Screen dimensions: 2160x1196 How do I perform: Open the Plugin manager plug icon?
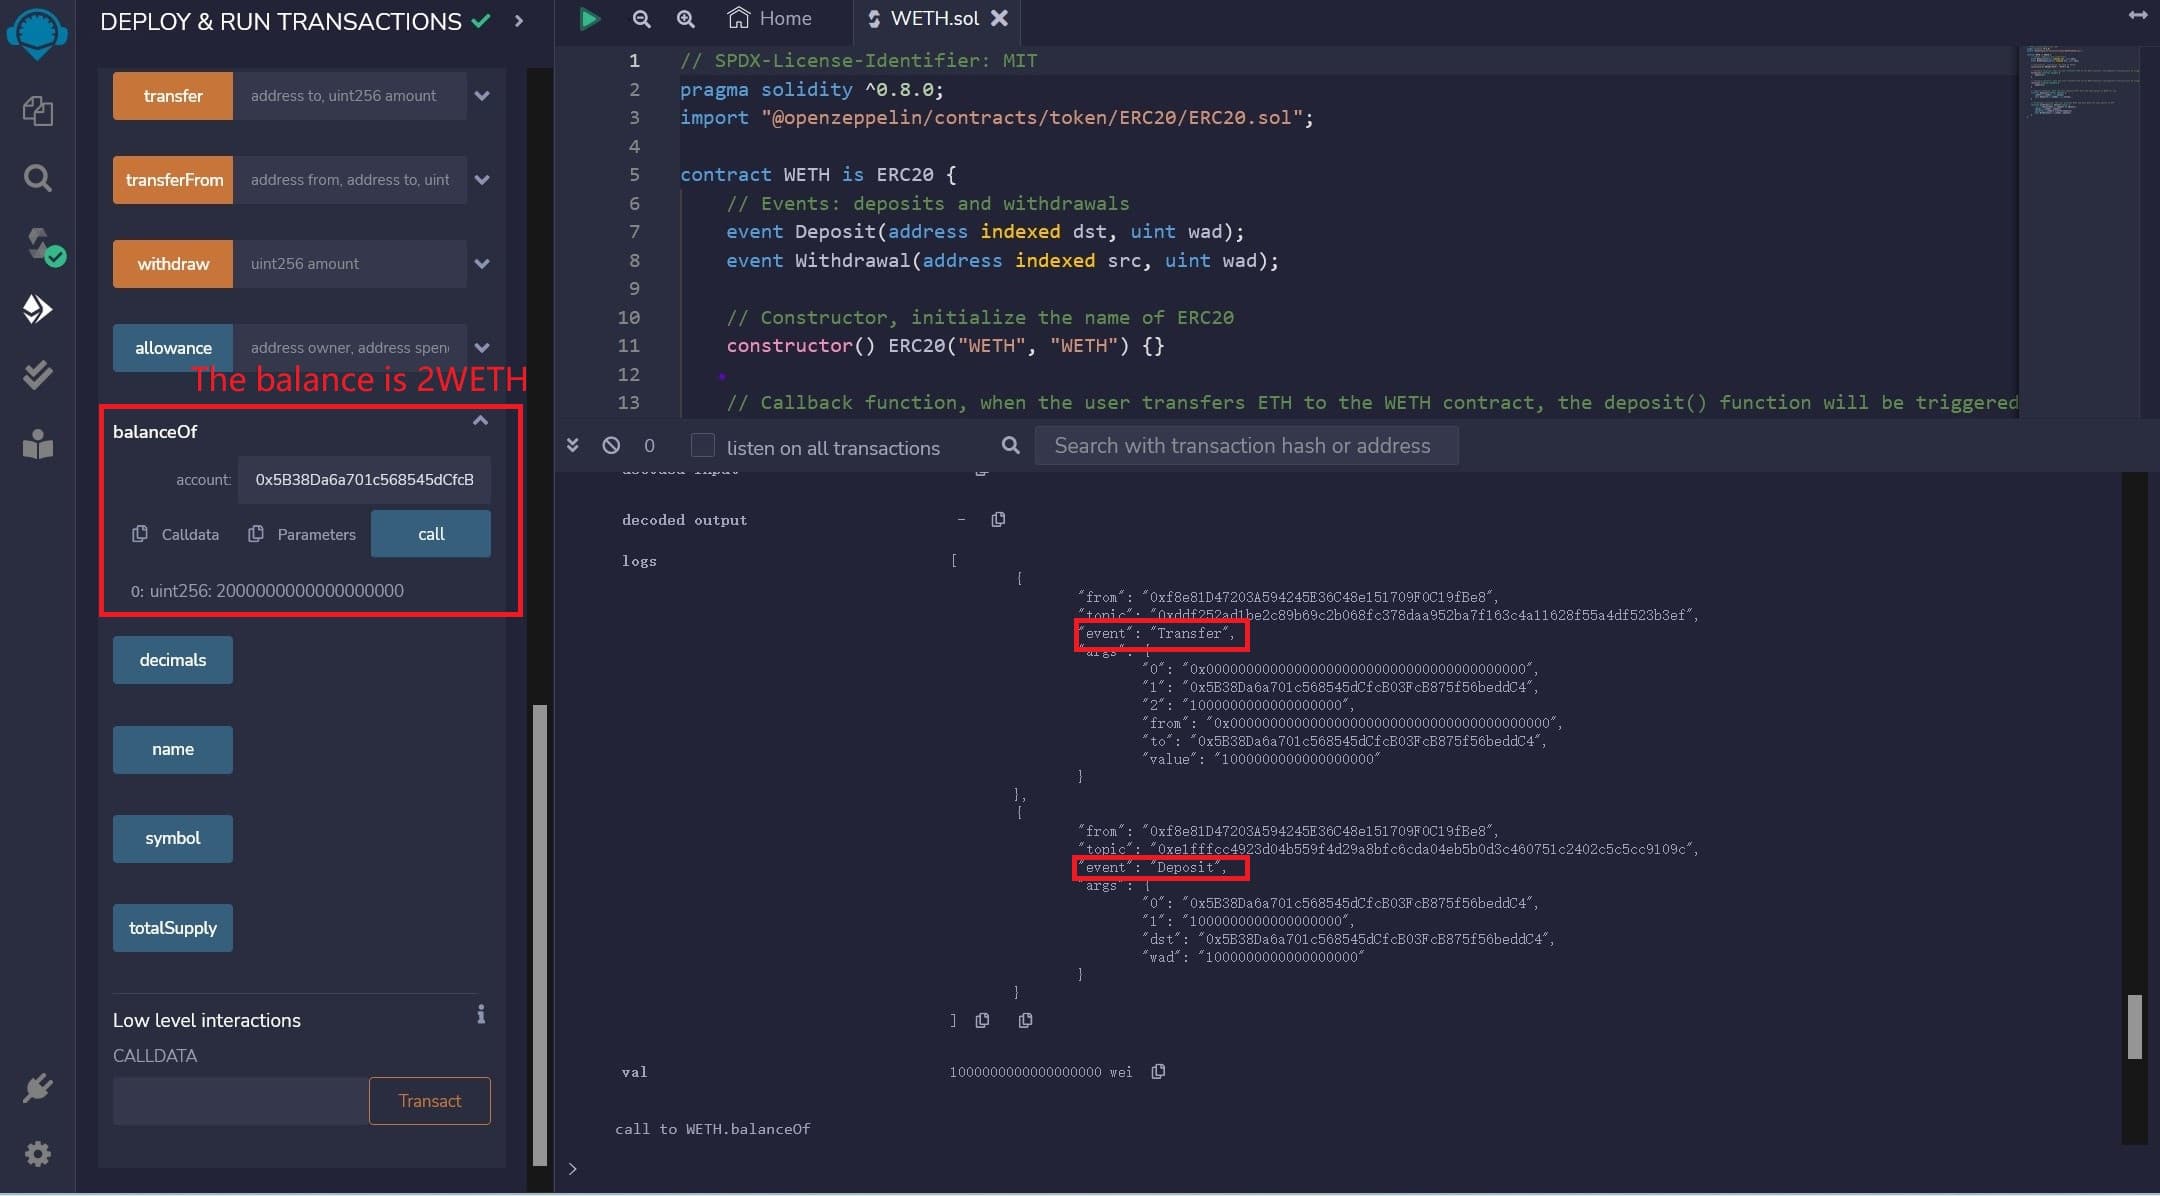click(x=37, y=1087)
